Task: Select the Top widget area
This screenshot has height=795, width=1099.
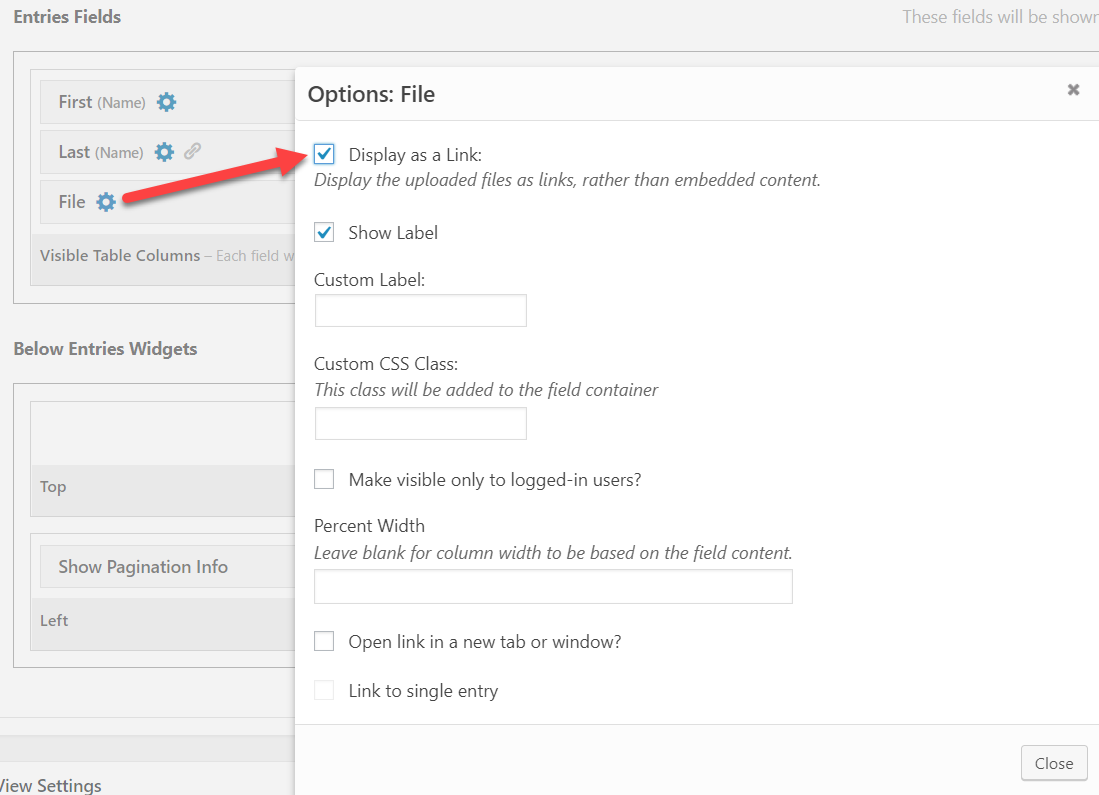Action: tap(52, 487)
